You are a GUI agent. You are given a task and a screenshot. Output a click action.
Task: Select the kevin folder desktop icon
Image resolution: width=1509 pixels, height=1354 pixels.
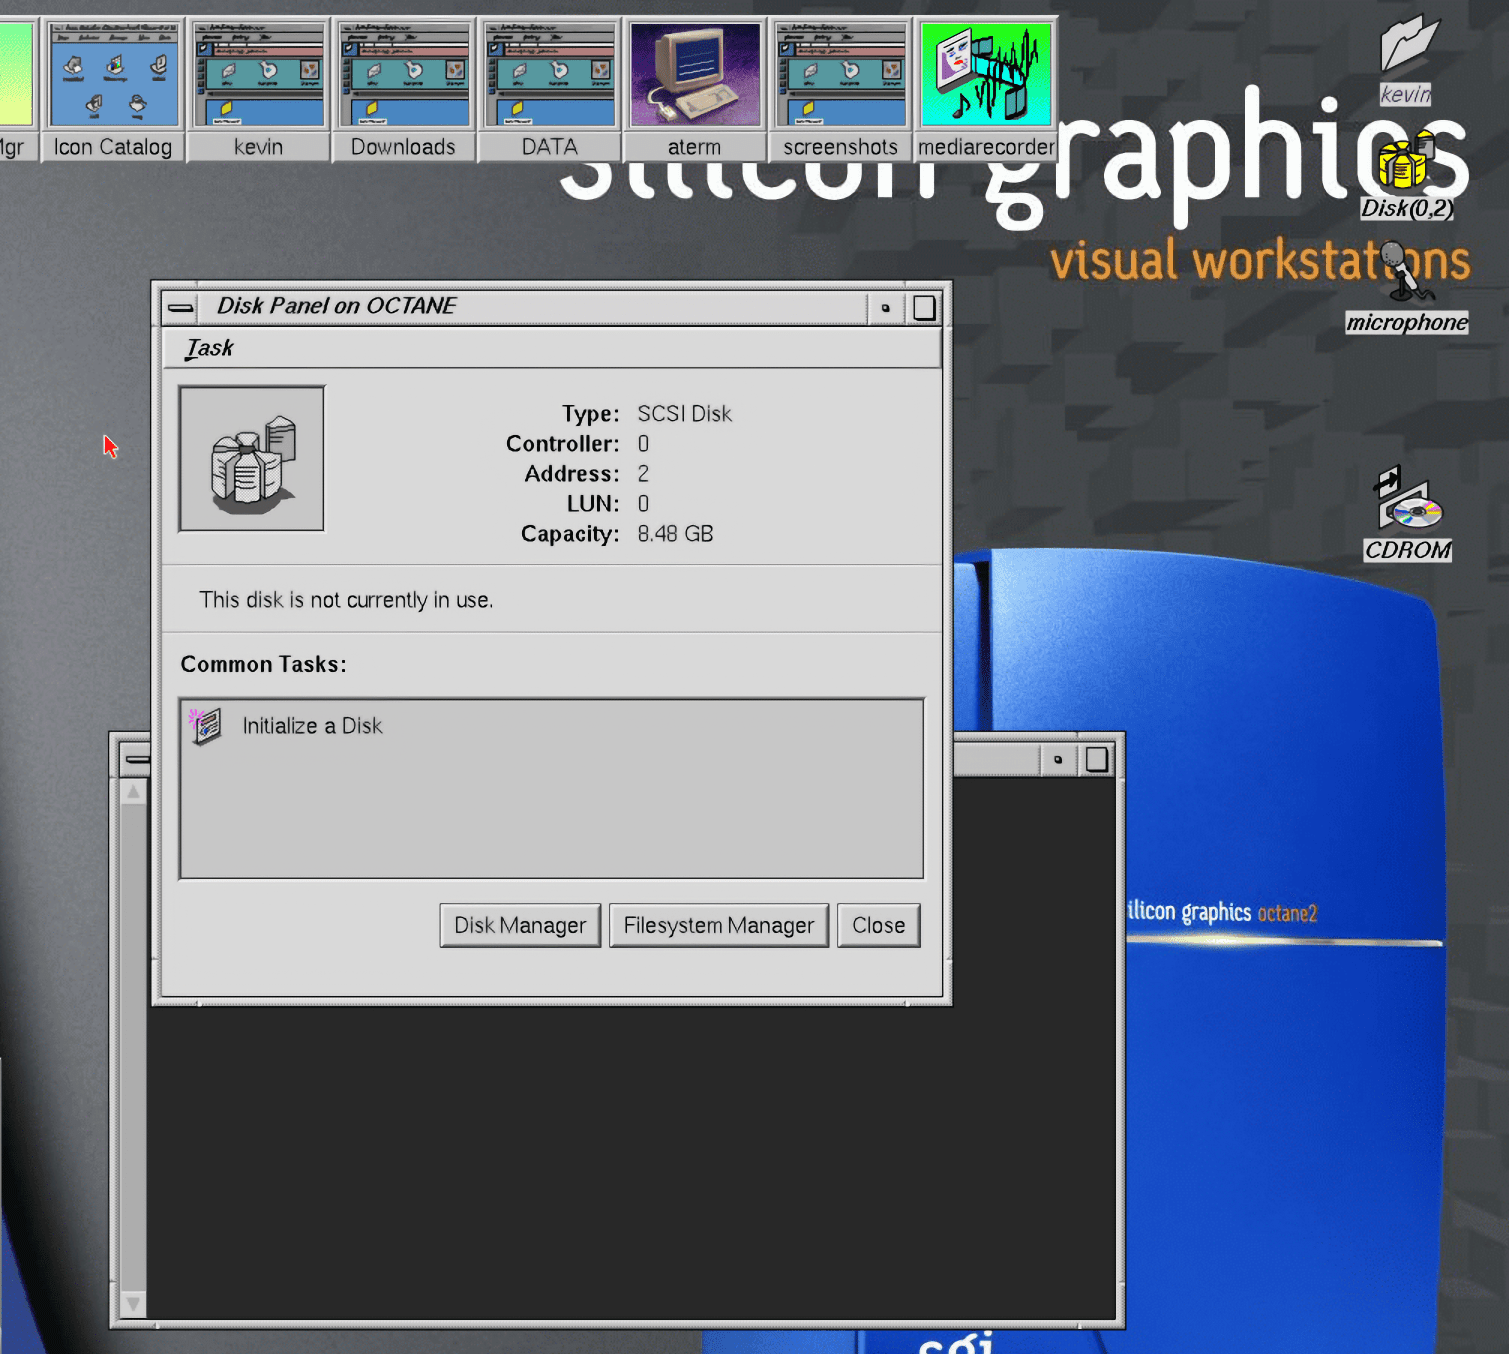(x=1407, y=58)
